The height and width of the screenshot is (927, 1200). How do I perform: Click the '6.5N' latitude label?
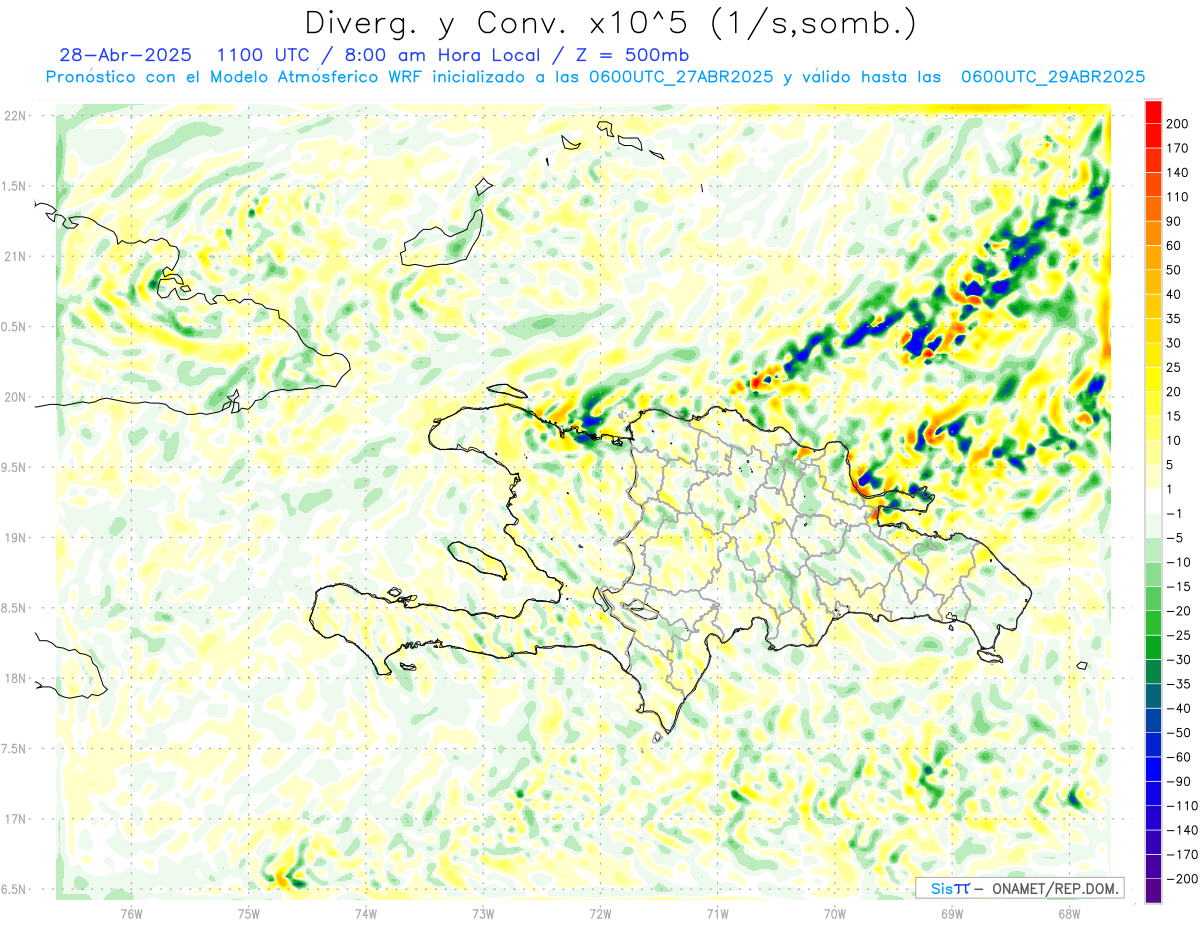pyautogui.click(x=14, y=889)
